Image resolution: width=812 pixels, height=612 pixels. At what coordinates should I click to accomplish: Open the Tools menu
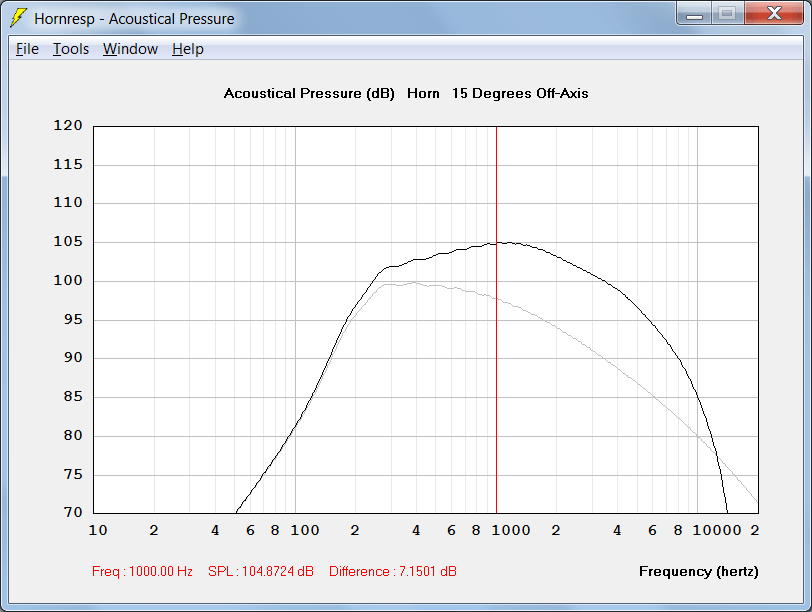coord(71,49)
